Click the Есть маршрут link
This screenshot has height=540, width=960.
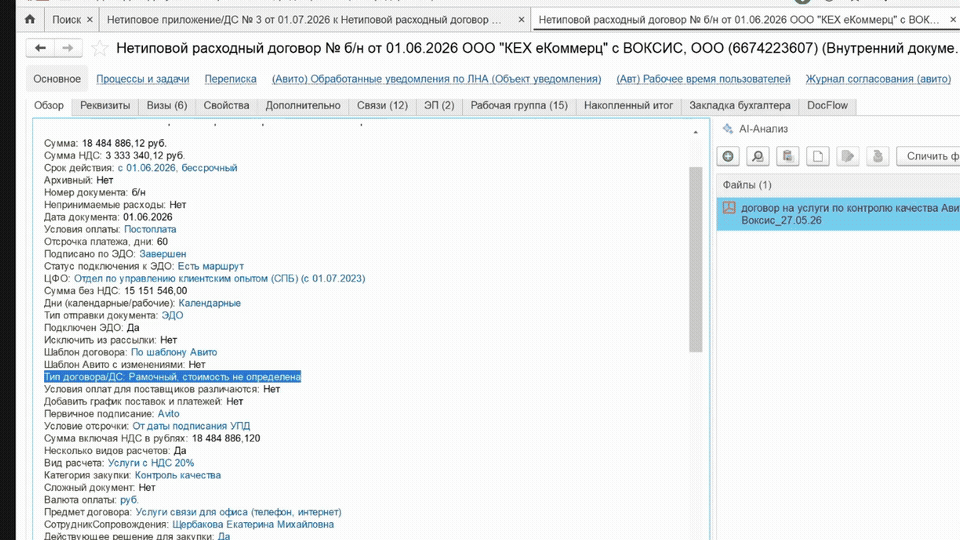pyautogui.click(x=211, y=266)
